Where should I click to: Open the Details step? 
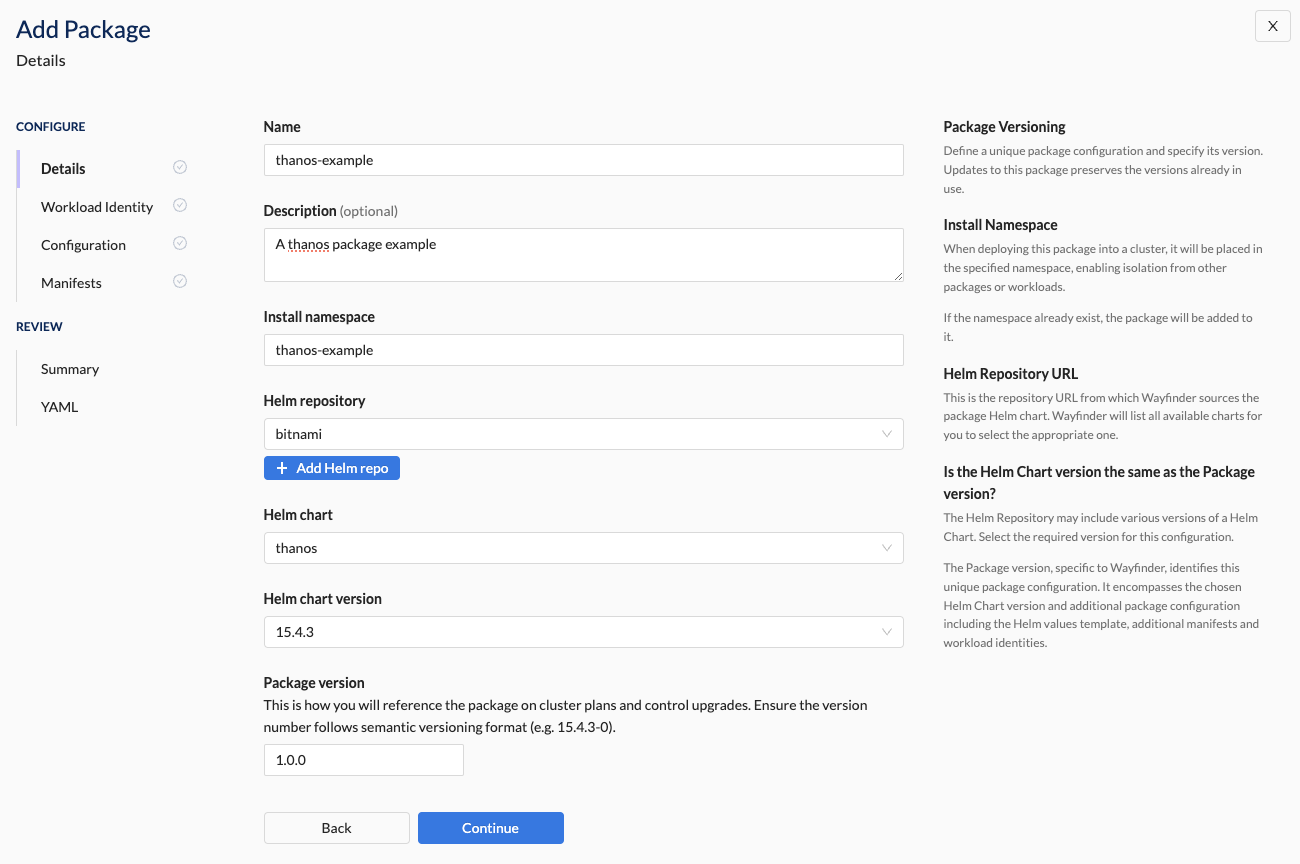coord(63,169)
